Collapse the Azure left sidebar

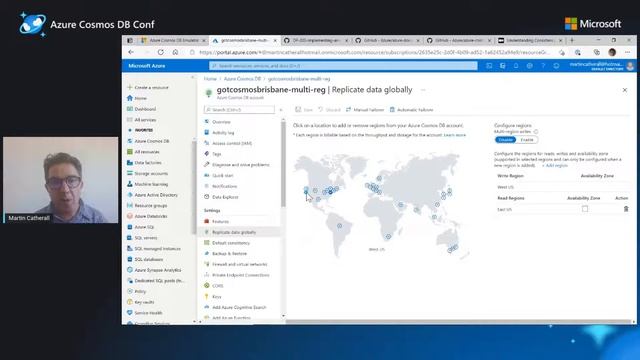coord(193,78)
